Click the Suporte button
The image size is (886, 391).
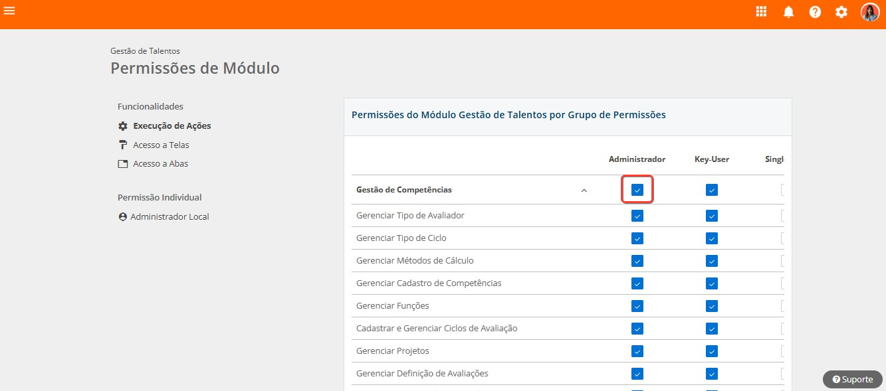tap(853, 379)
